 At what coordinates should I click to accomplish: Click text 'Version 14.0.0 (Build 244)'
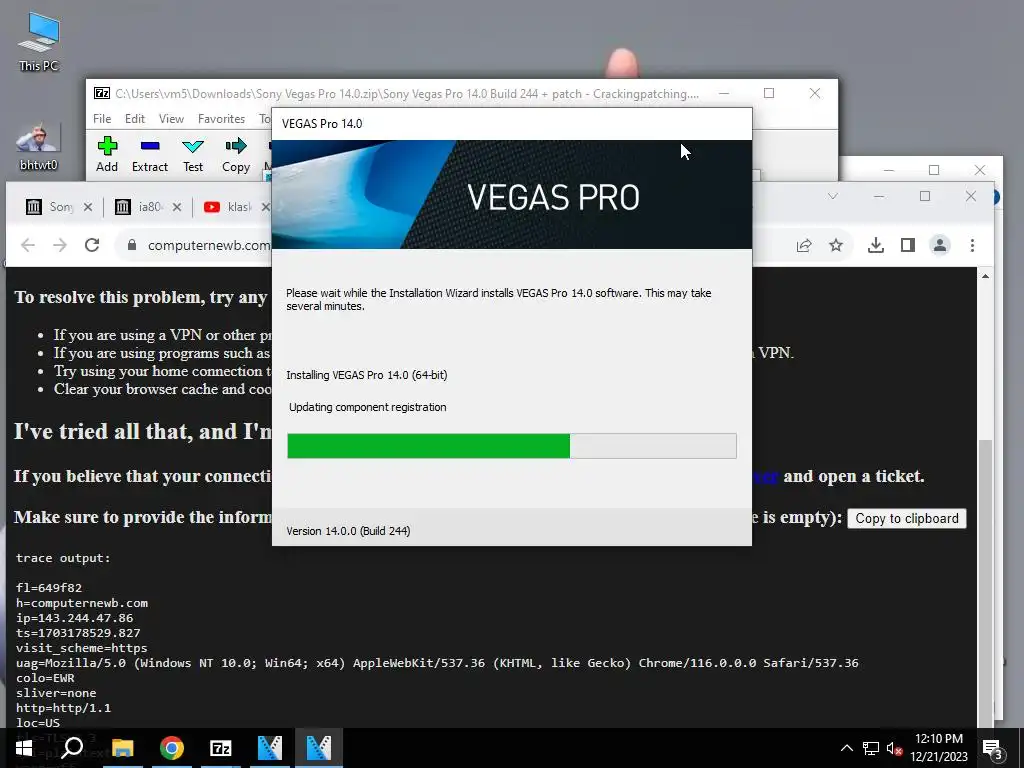[348, 531]
